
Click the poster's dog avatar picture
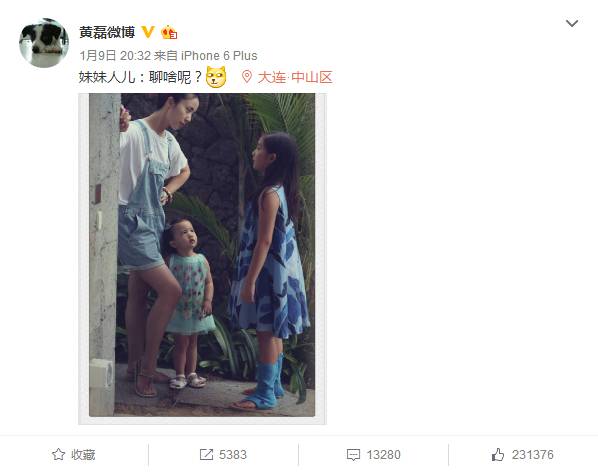click(x=44, y=43)
